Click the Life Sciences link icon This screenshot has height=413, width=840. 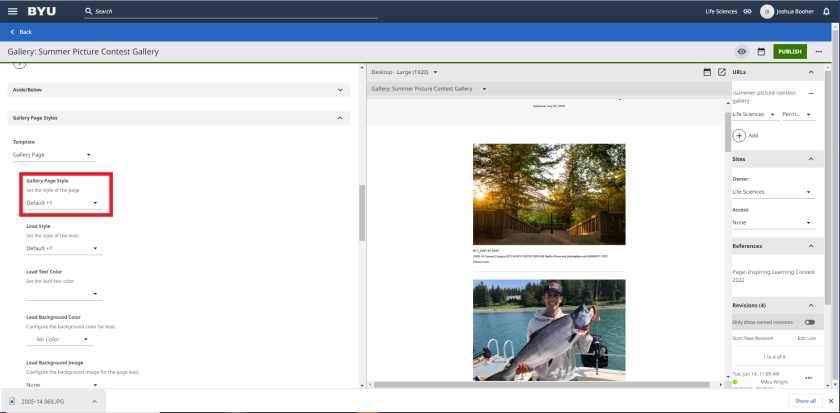point(747,11)
